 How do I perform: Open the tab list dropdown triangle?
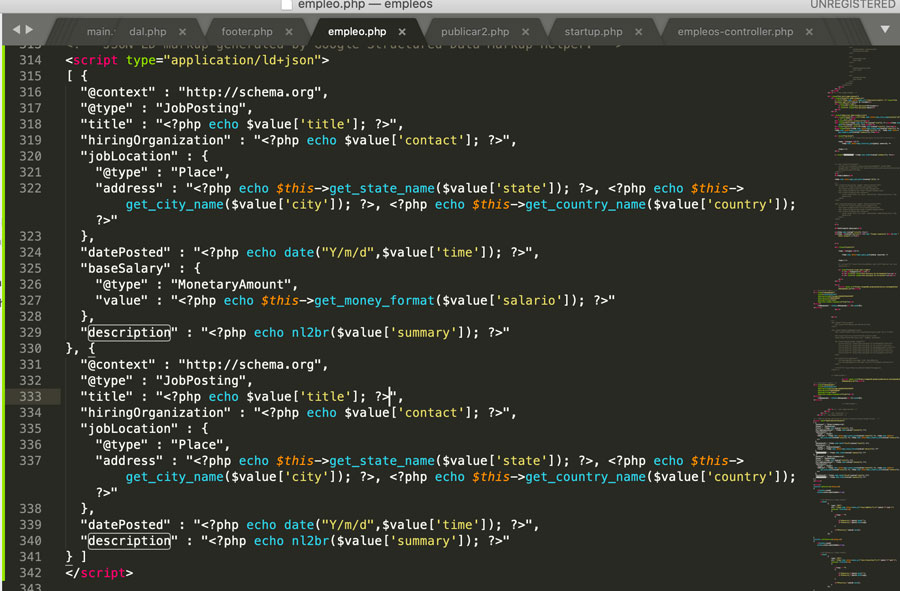pos(885,29)
